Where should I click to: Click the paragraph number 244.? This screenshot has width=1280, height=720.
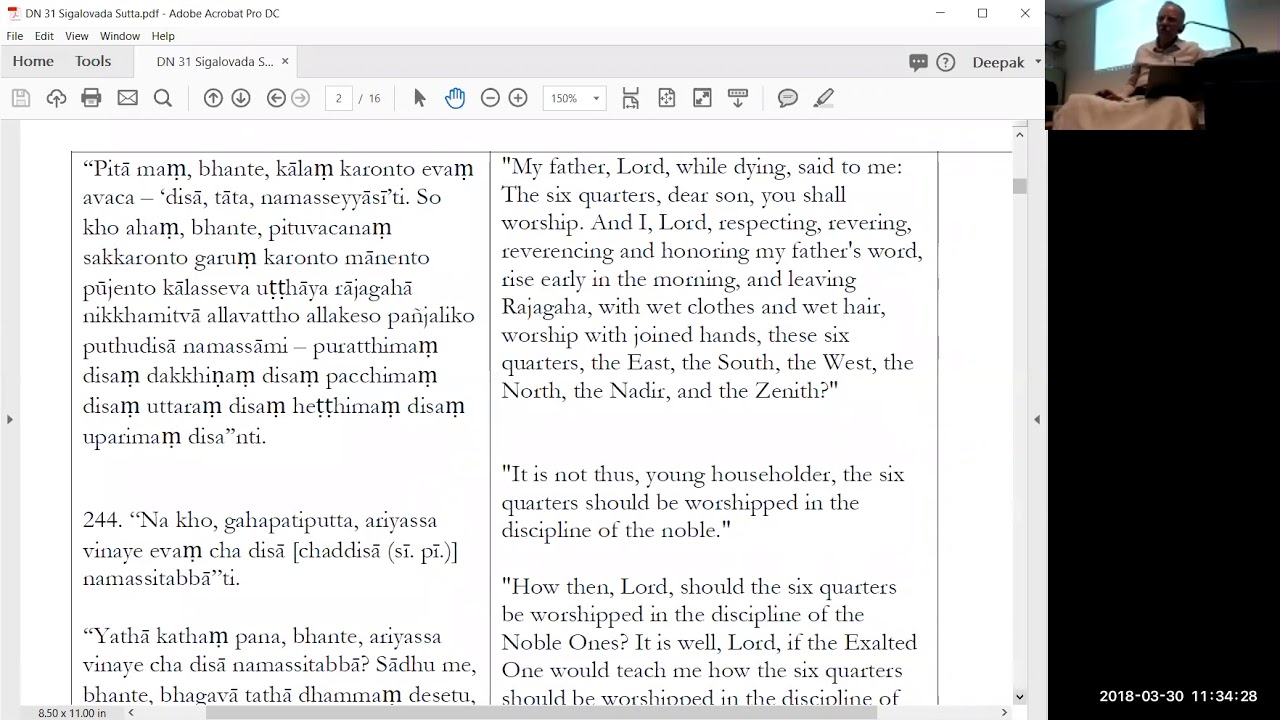pyautogui.click(x=103, y=521)
